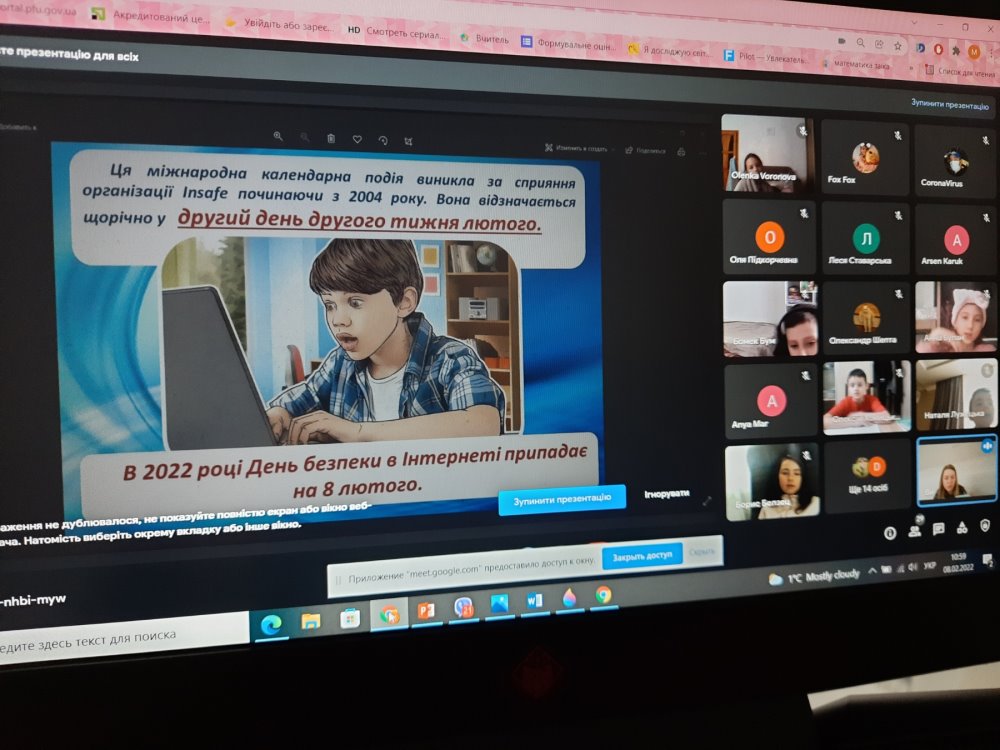
Task: Open Word from the taskbar
Action: click(534, 600)
